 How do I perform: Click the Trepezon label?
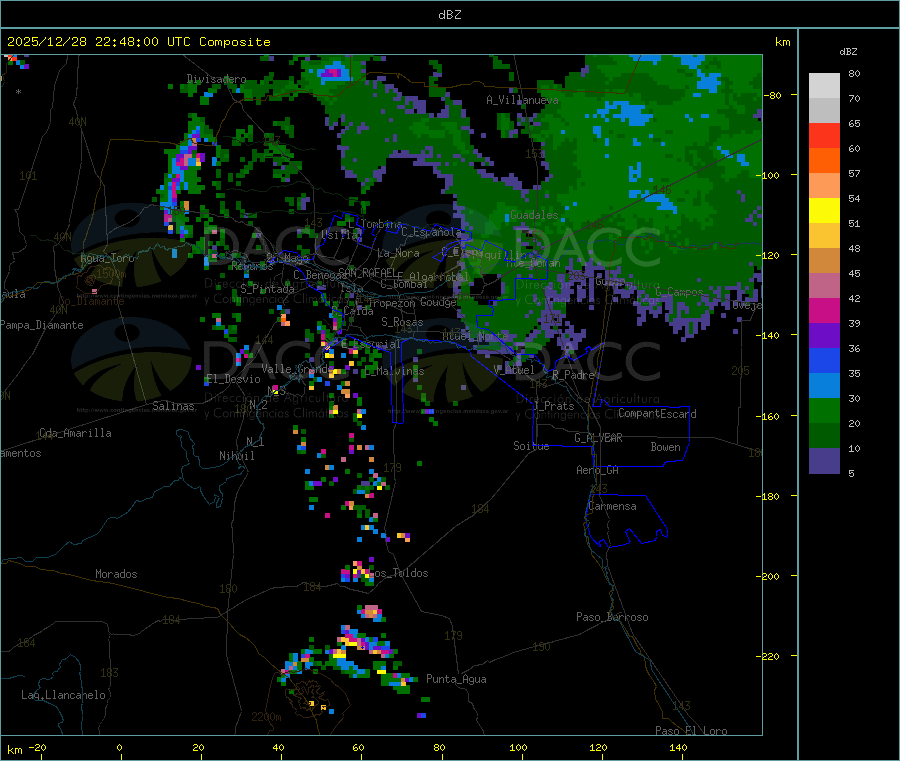[392, 303]
